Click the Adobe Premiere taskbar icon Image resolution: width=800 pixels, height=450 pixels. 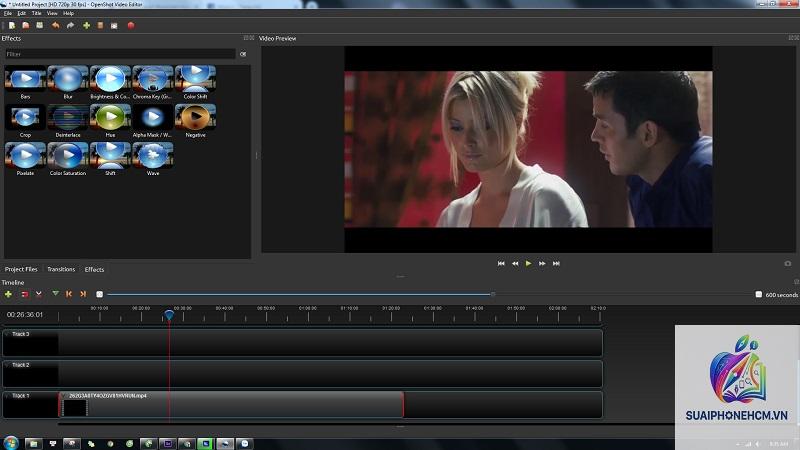[167, 444]
